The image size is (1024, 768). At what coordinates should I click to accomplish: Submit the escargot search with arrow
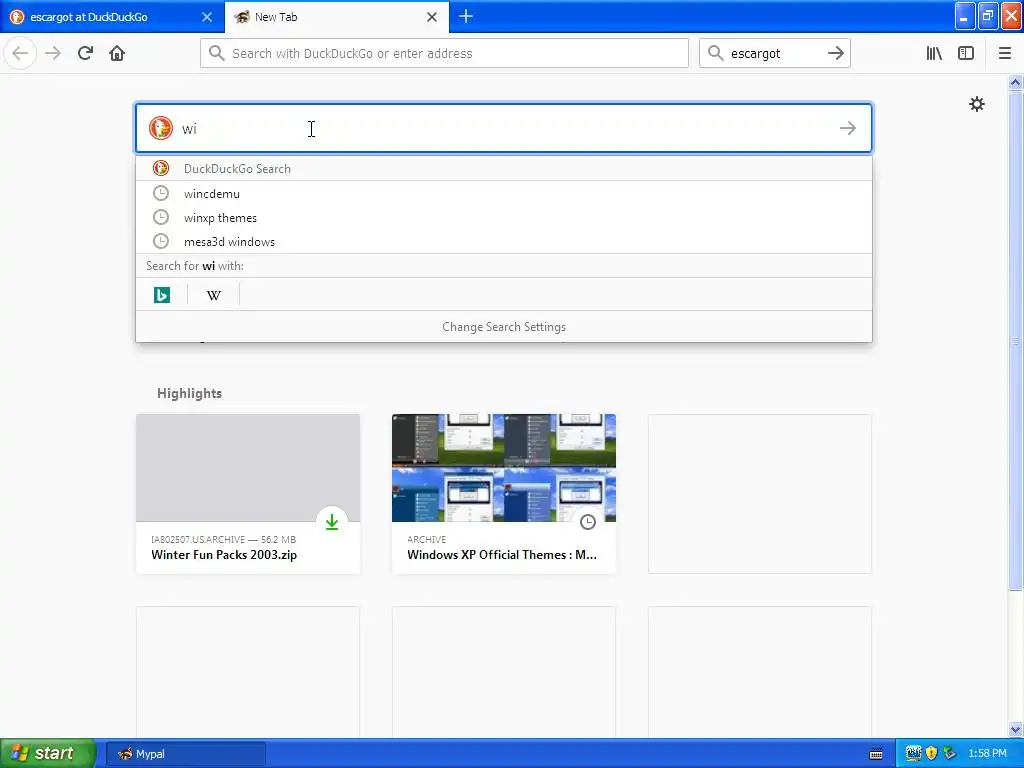click(x=836, y=53)
